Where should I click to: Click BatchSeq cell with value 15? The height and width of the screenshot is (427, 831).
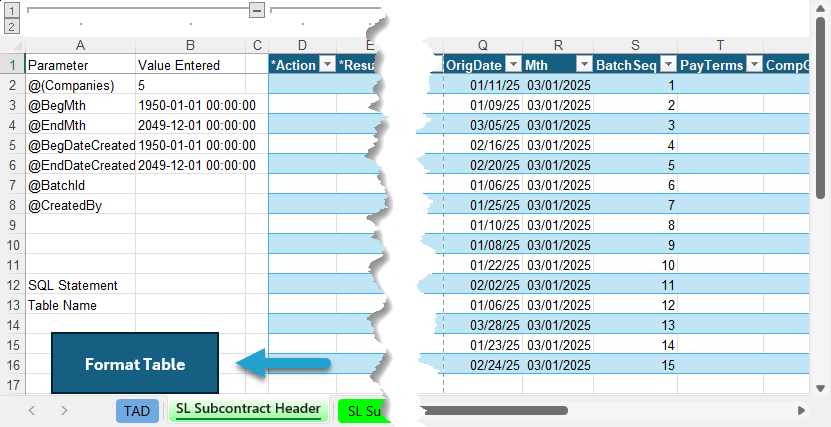click(x=635, y=365)
